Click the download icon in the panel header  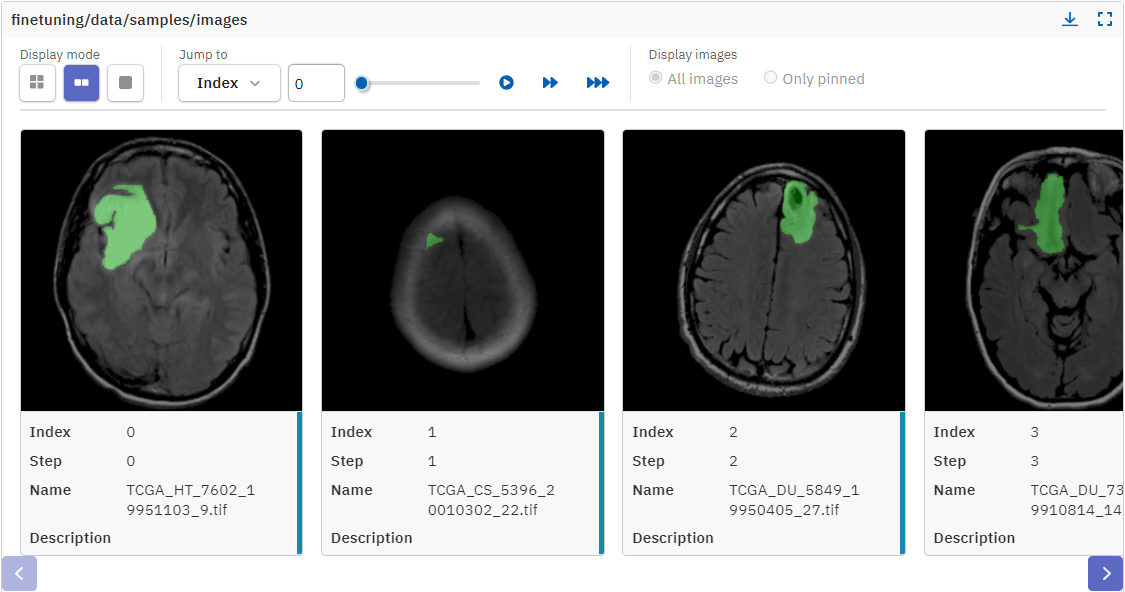[1070, 18]
